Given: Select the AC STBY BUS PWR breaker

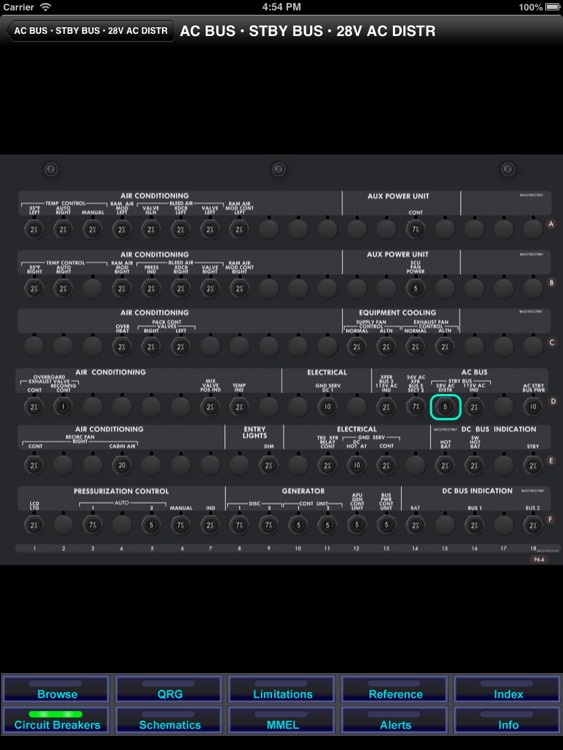Looking at the screenshot, I should (x=533, y=407).
